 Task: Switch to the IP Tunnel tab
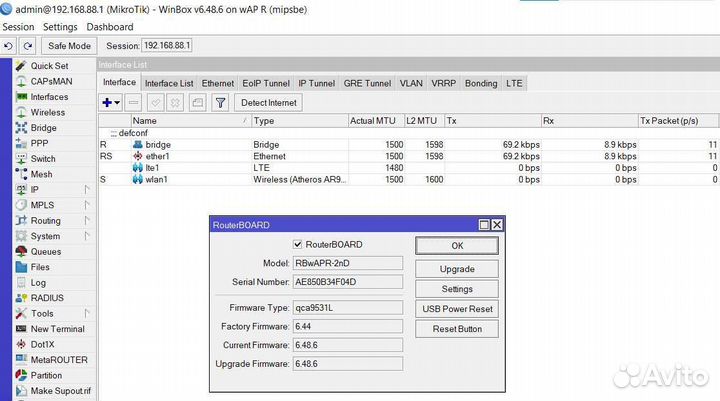(x=316, y=83)
